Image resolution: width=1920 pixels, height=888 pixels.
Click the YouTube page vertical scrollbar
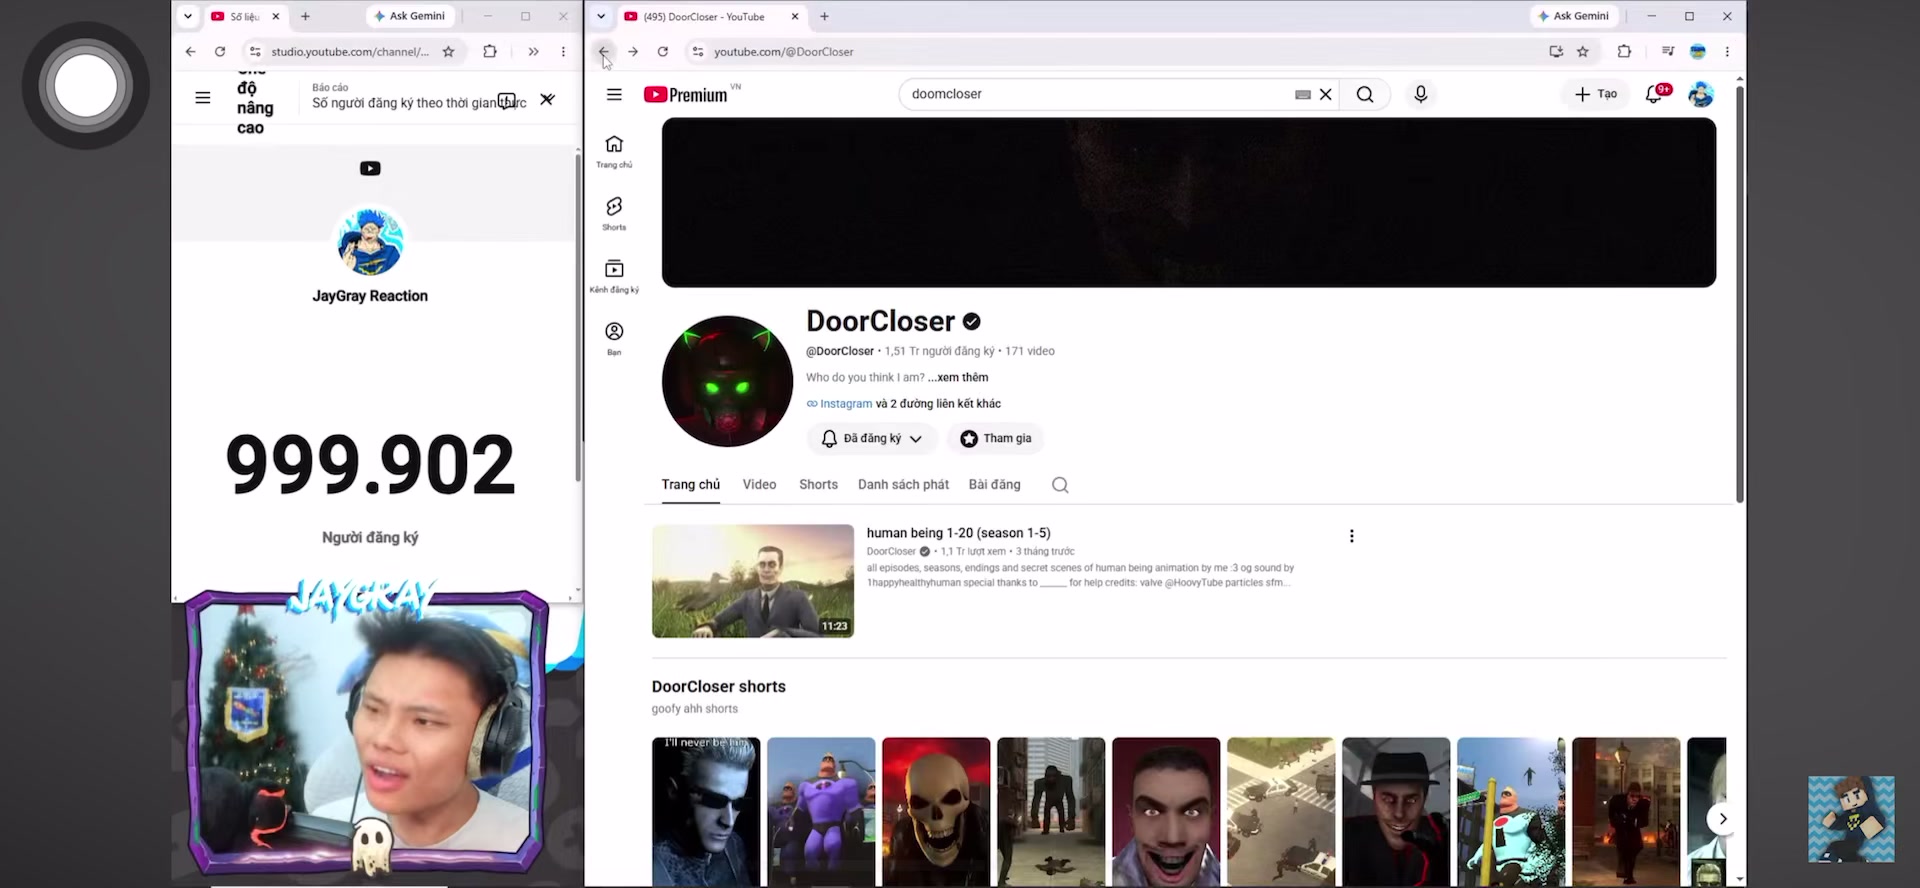1739,295
